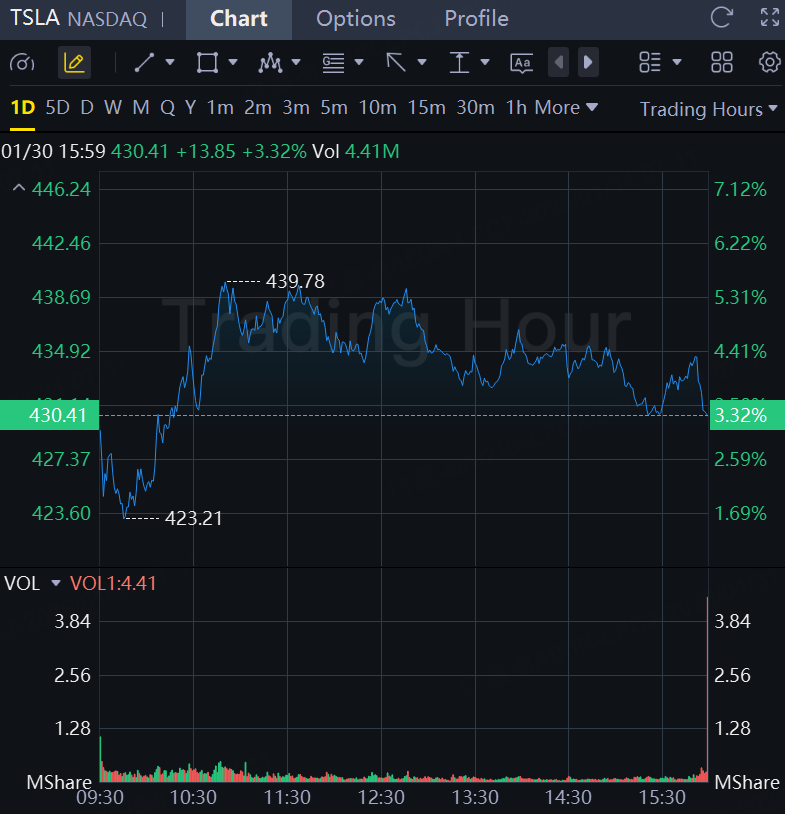
Task: Select the Q quarterly timeframe
Action: coord(167,108)
